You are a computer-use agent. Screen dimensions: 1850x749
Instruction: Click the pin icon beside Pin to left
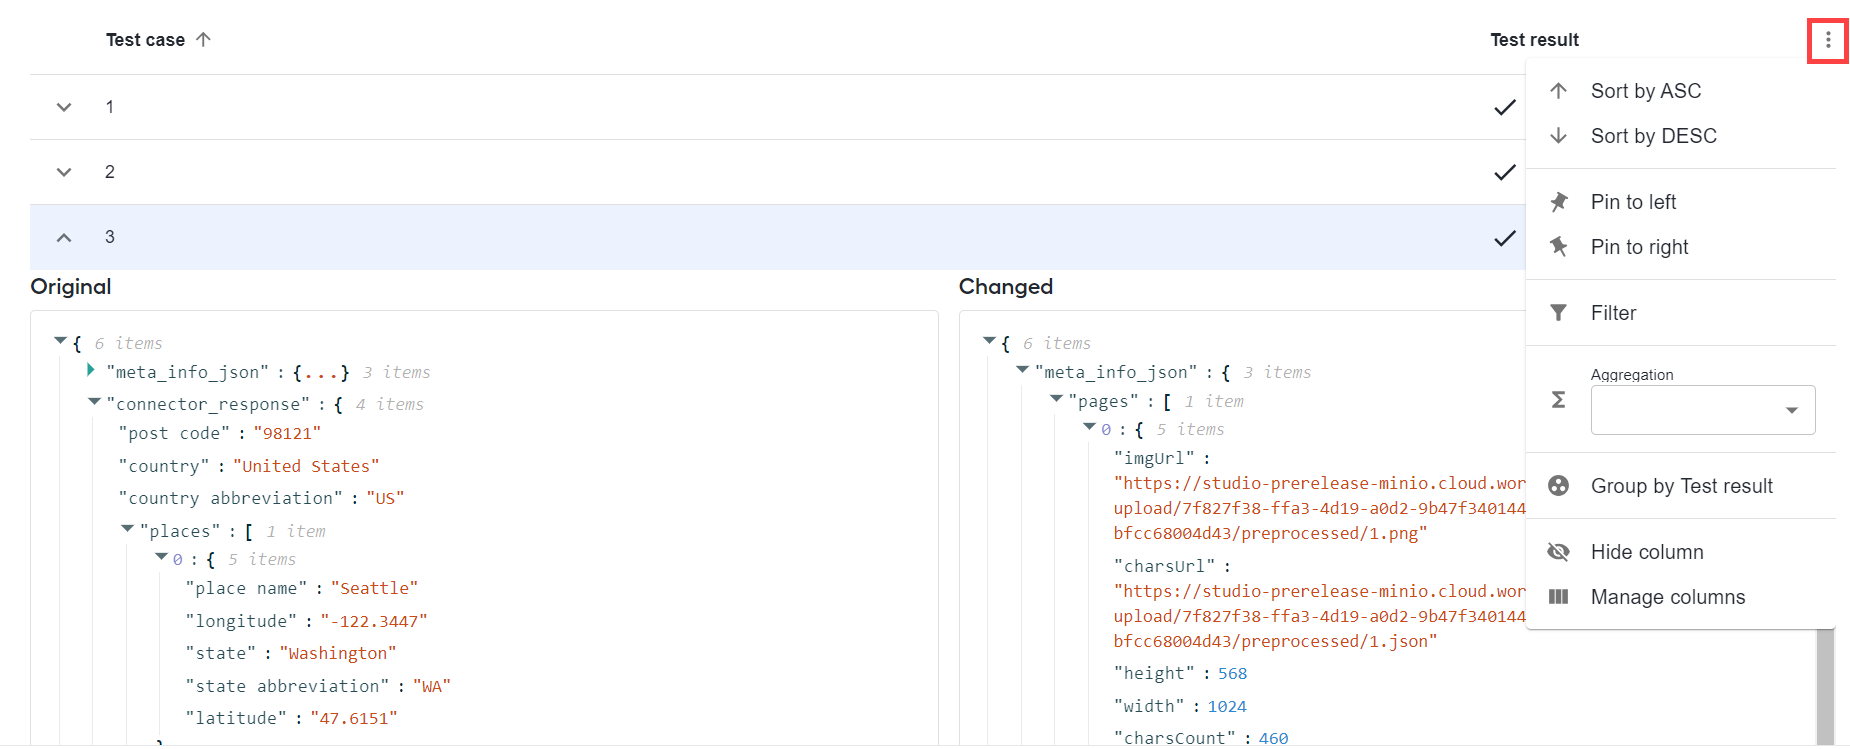[x=1558, y=202]
